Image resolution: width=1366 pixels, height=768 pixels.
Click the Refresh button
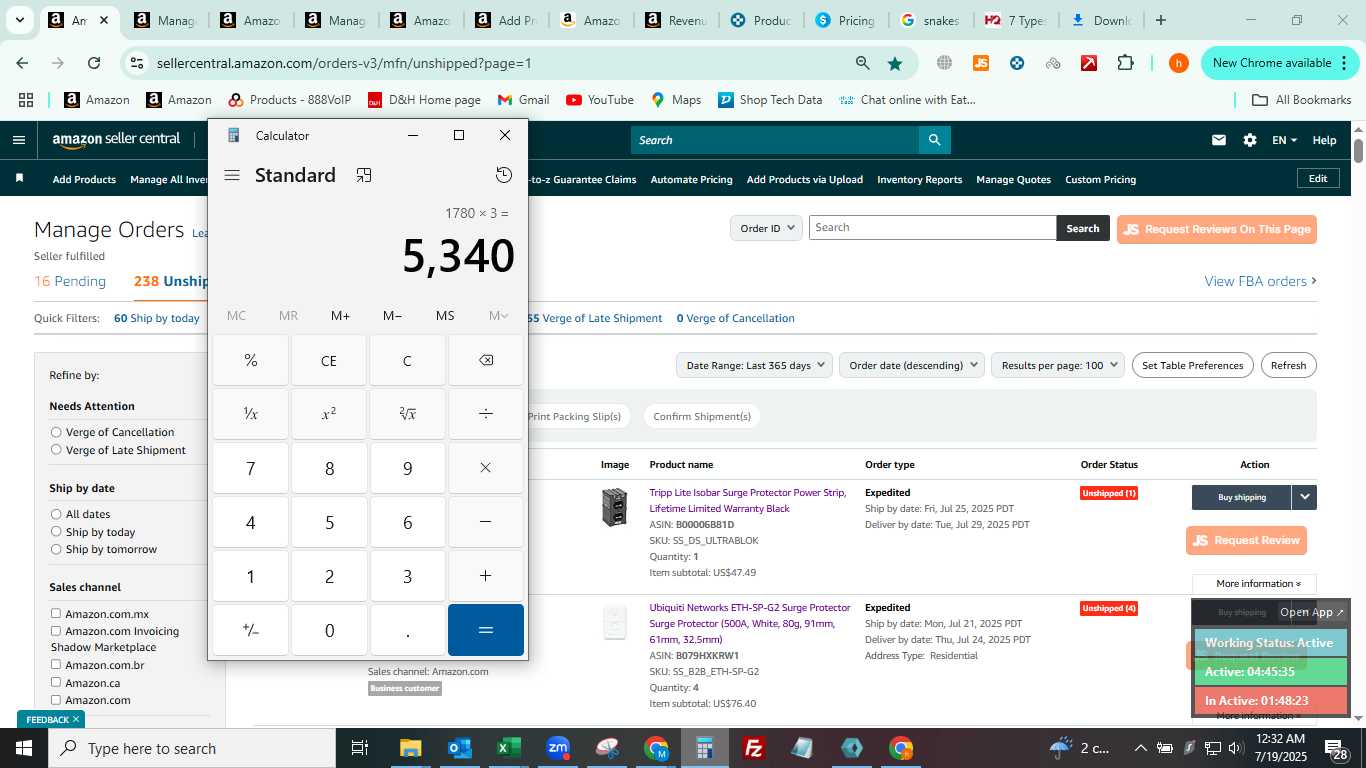click(1288, 365)
